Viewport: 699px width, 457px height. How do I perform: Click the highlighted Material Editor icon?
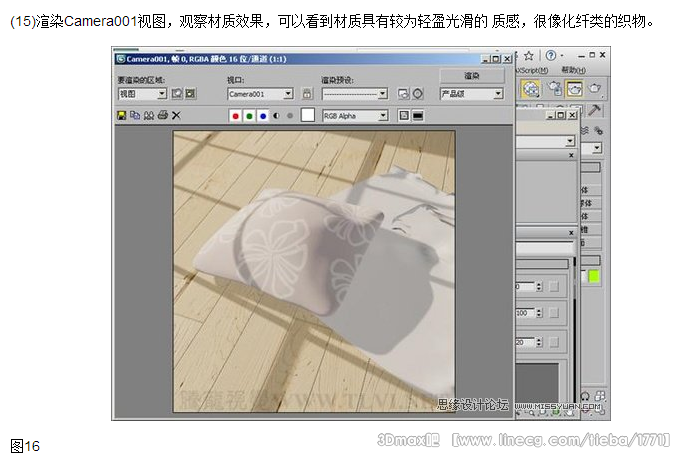coord(530,89)
